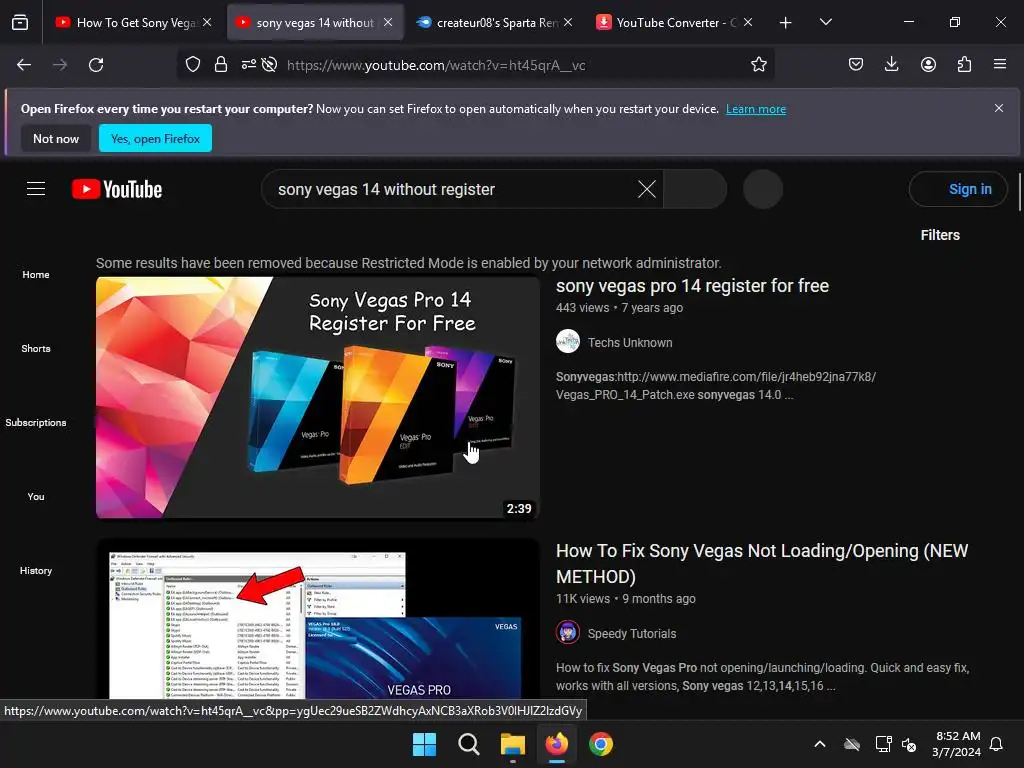
Task: Click the Speedy Tutorials channel avatar
Action: point(568,633)
